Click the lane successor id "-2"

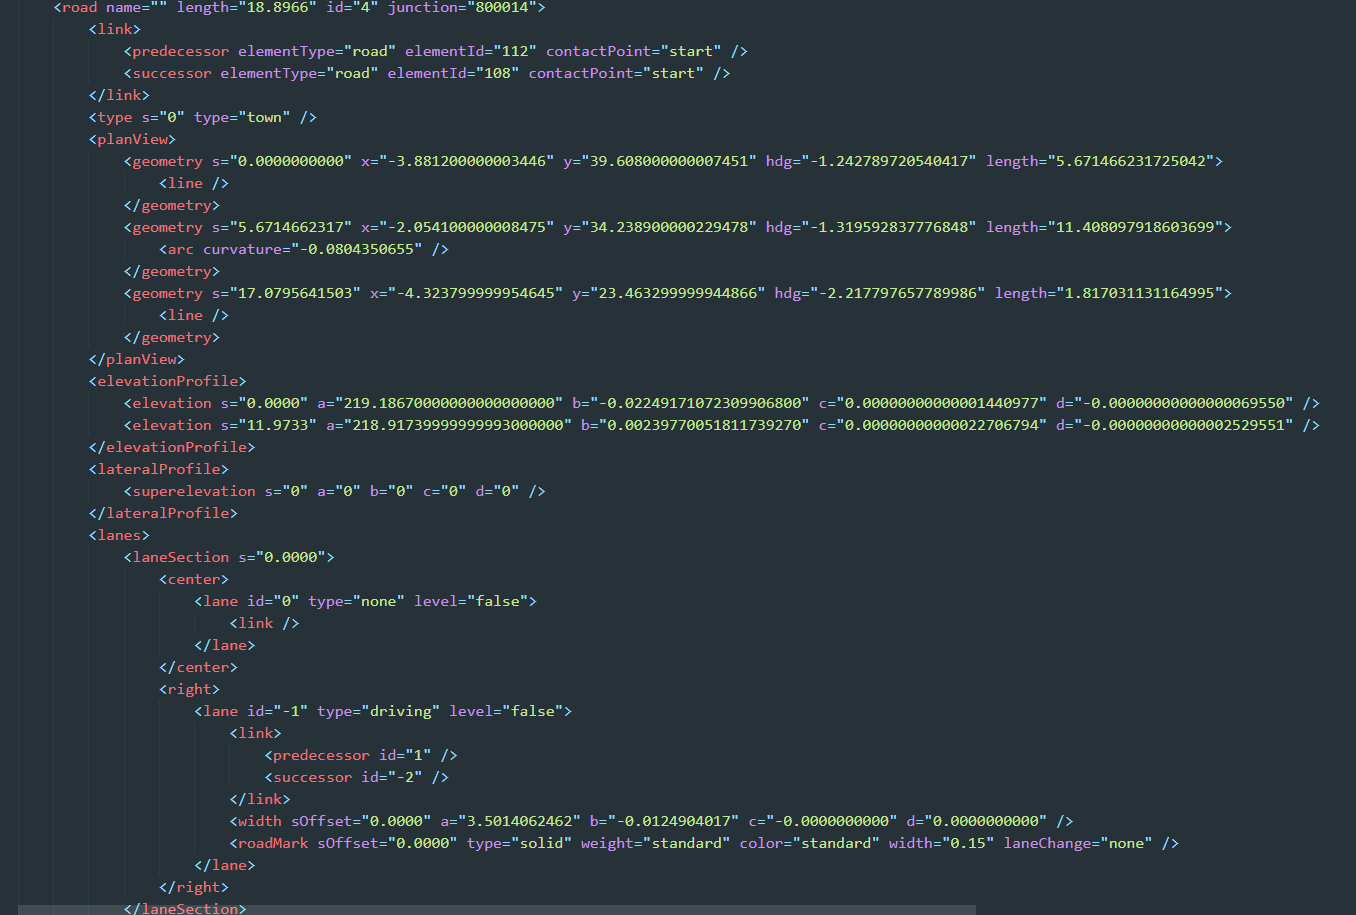click(405, 777)
